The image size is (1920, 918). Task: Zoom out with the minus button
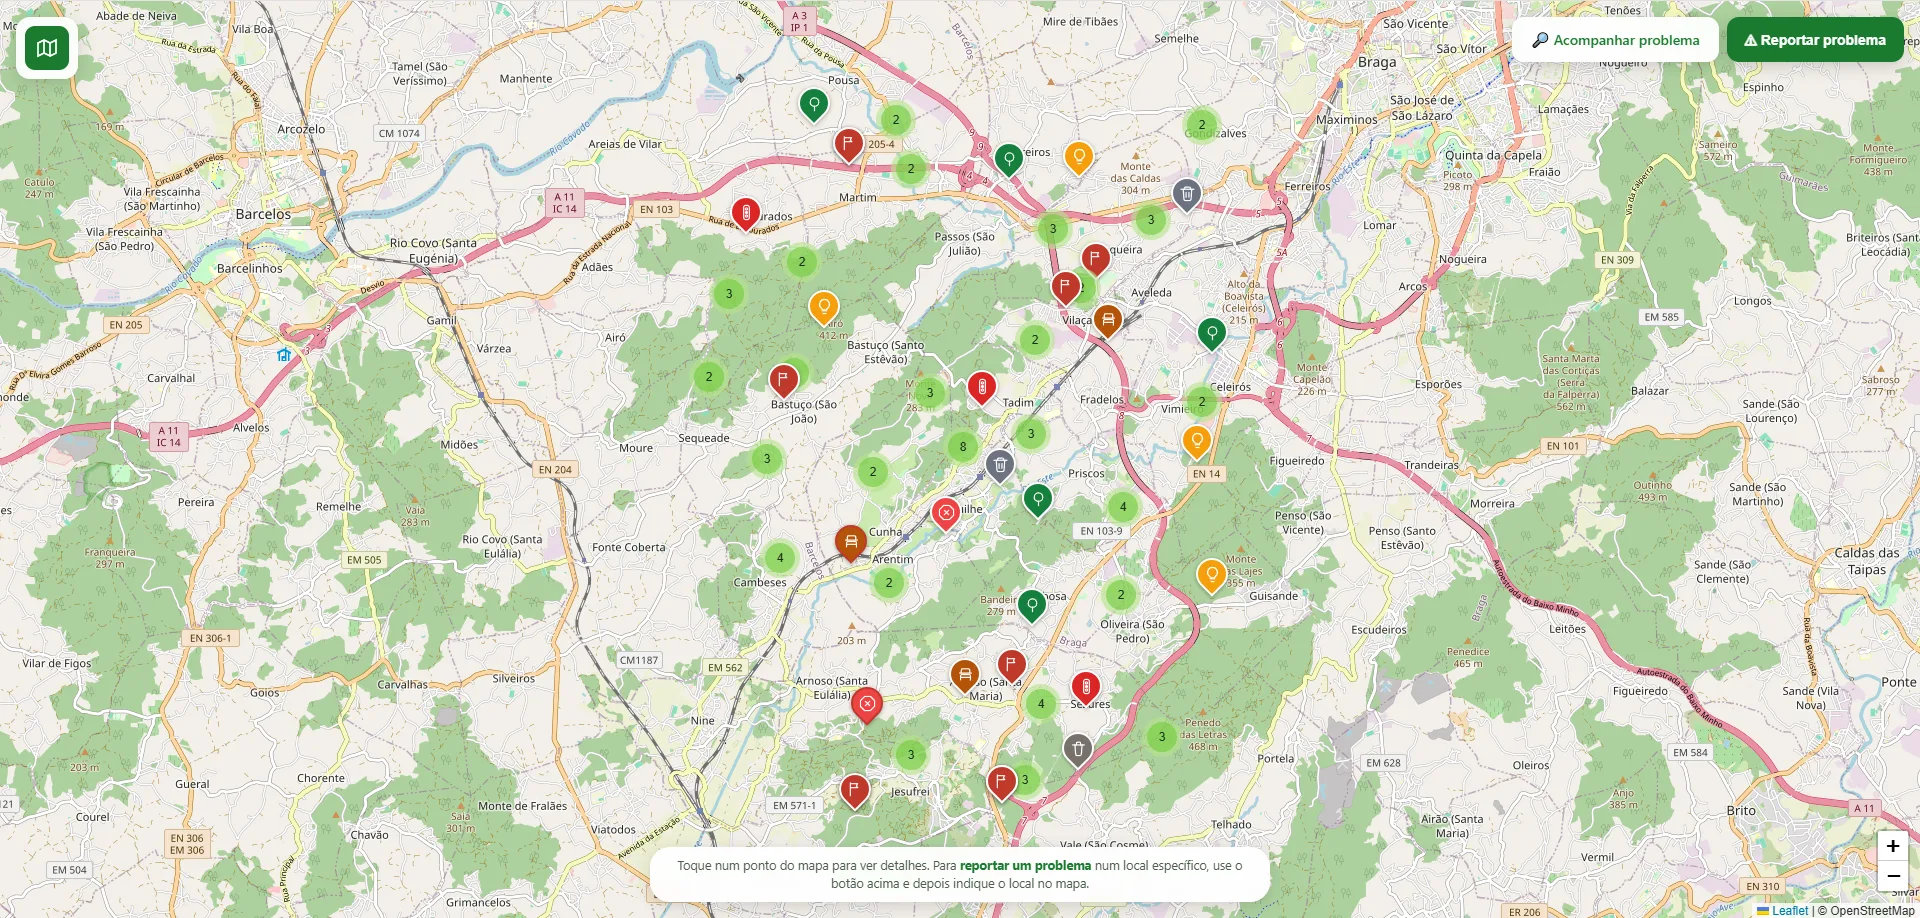1893,876
